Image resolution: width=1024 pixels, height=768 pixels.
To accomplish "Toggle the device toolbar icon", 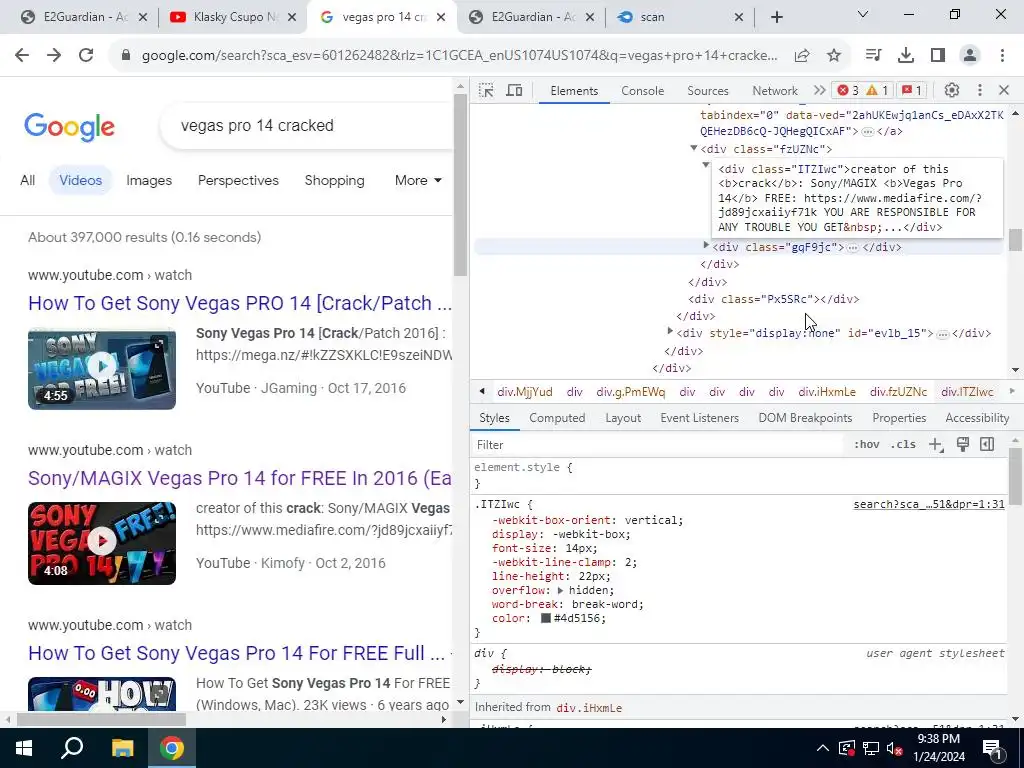I will tap(515, 90).
